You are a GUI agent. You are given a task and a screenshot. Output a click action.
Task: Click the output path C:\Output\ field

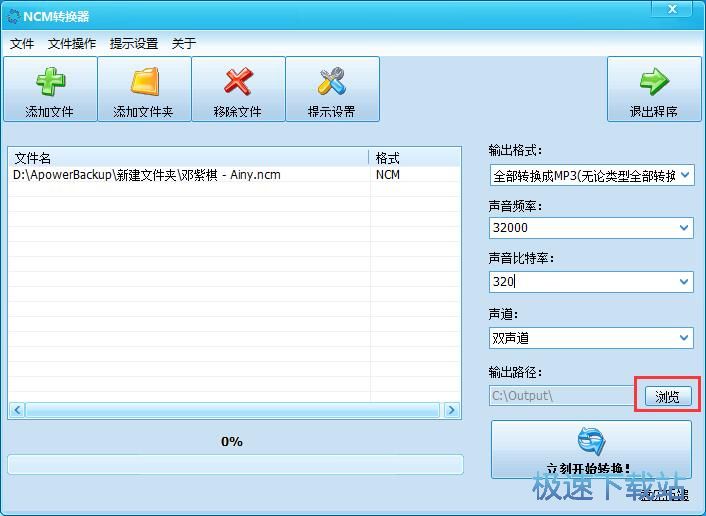(x=564, y=395)
